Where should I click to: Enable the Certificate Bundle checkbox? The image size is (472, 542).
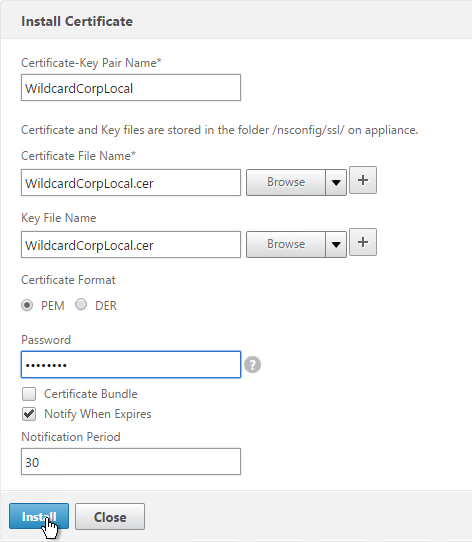pyautogui.click(x=29, y=394)
